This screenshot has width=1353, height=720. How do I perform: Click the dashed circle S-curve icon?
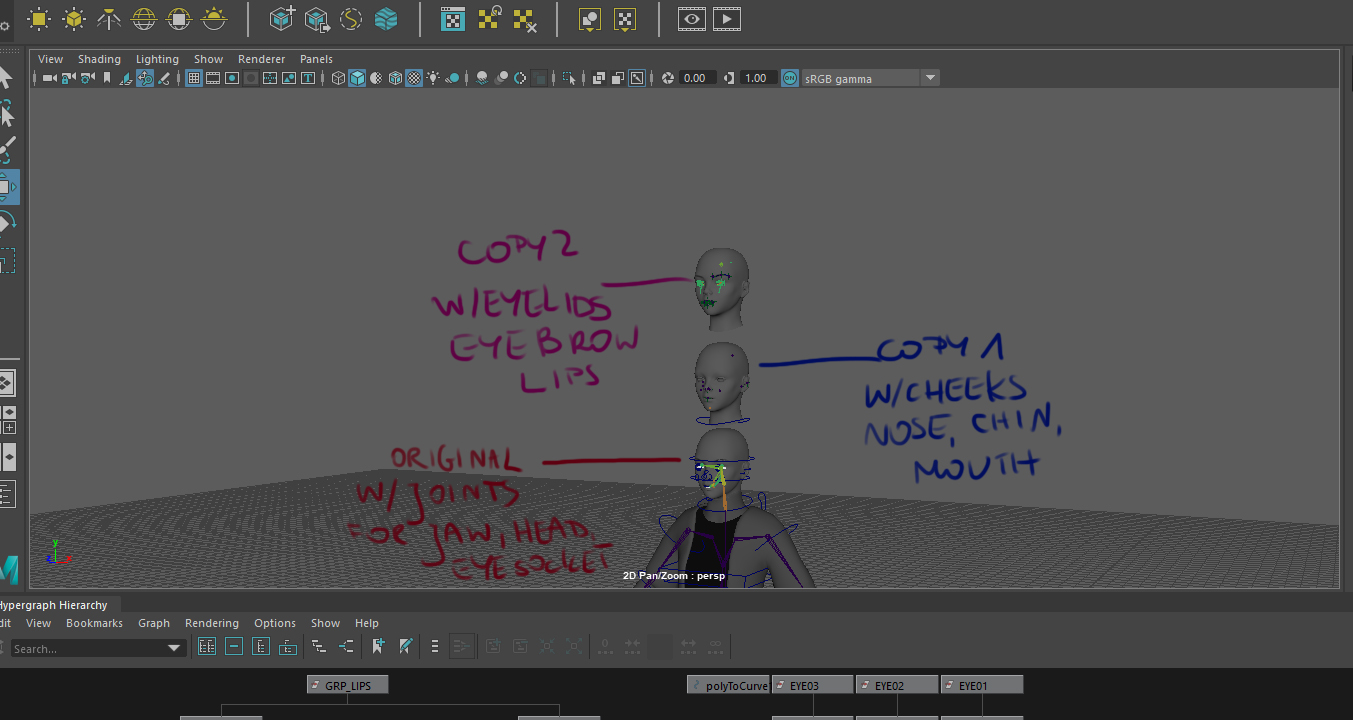pyautogui.click(x=351, y=18)
